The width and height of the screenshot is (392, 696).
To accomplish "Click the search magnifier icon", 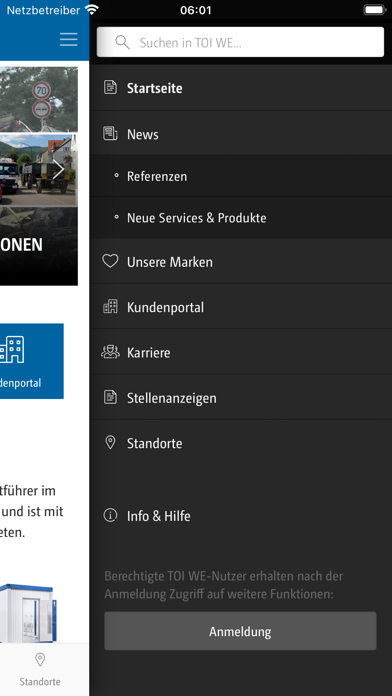I will coord(122,43).
